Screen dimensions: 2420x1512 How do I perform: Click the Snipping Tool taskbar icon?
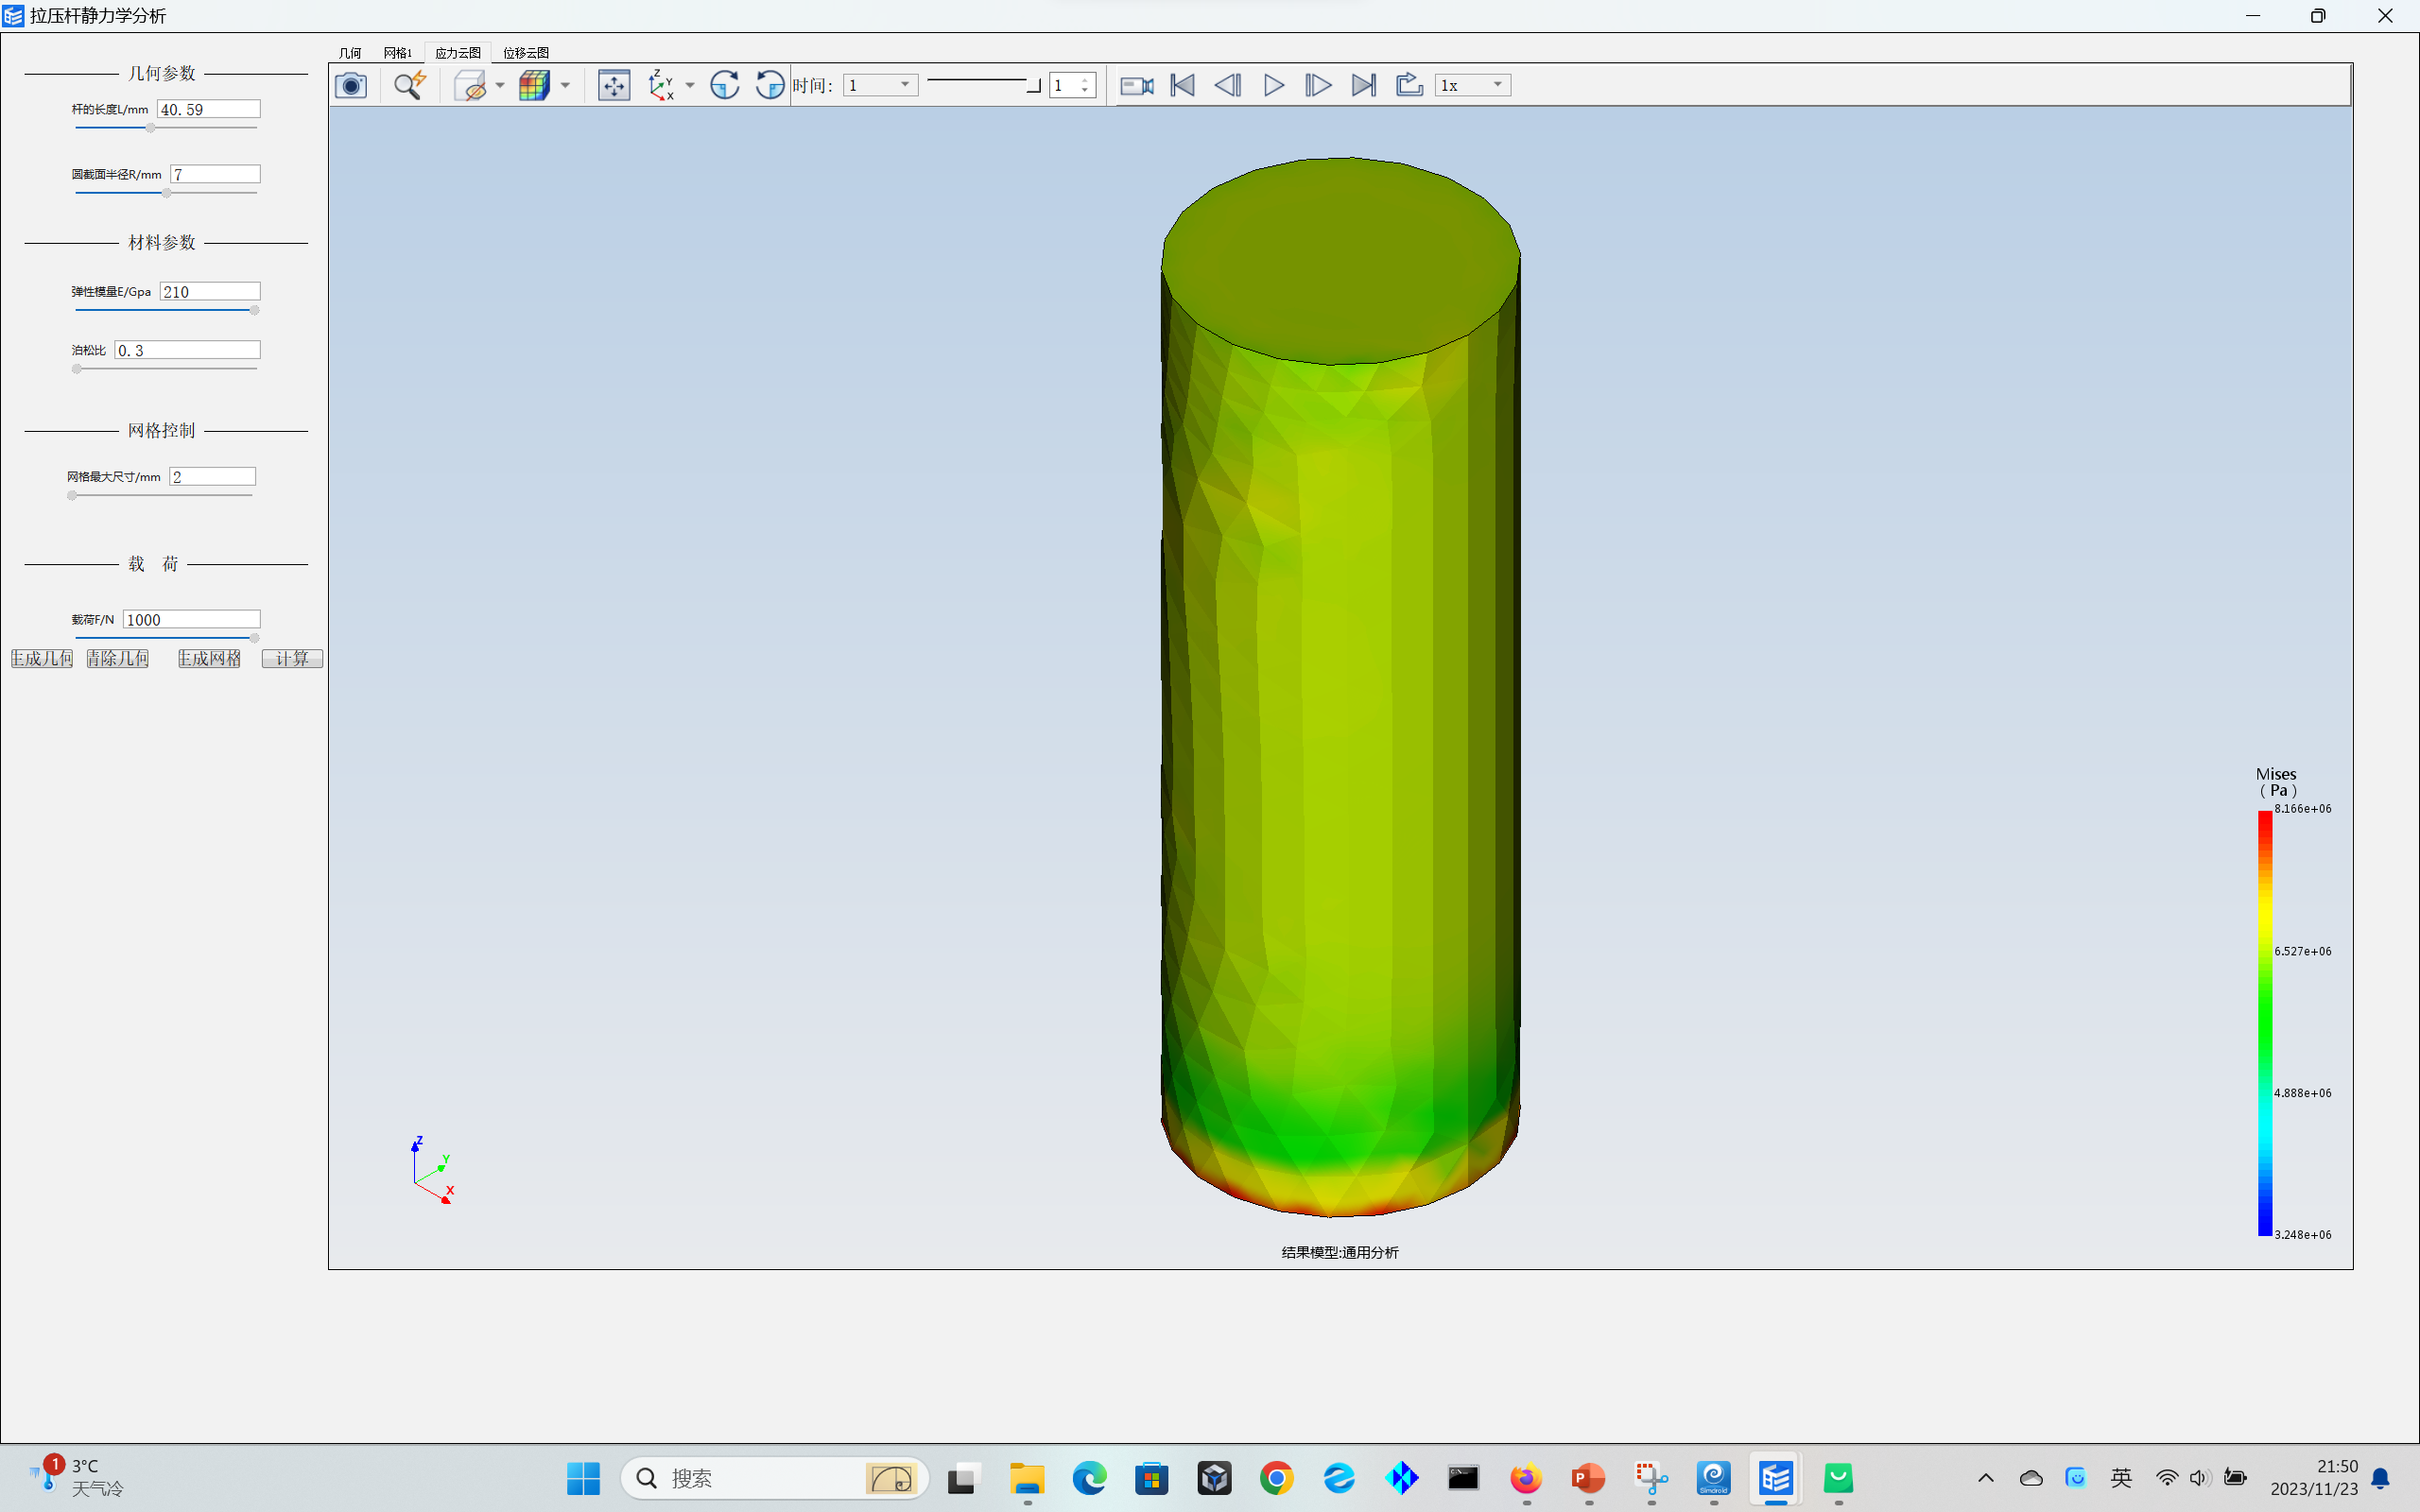pos(1651,1478)
